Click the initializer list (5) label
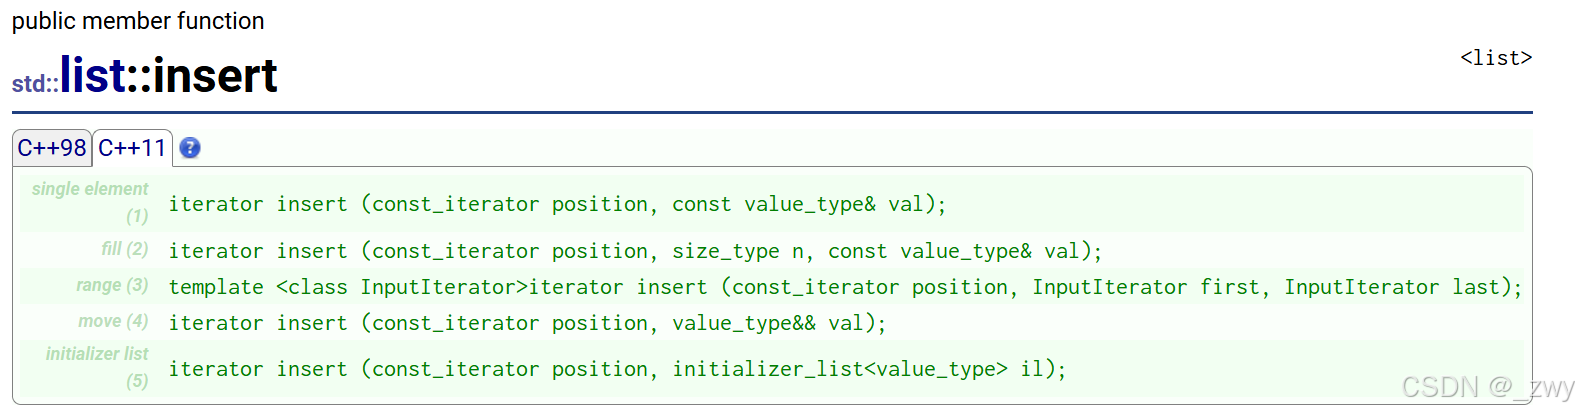1579x414 pixels. click(x=97, y=366)
